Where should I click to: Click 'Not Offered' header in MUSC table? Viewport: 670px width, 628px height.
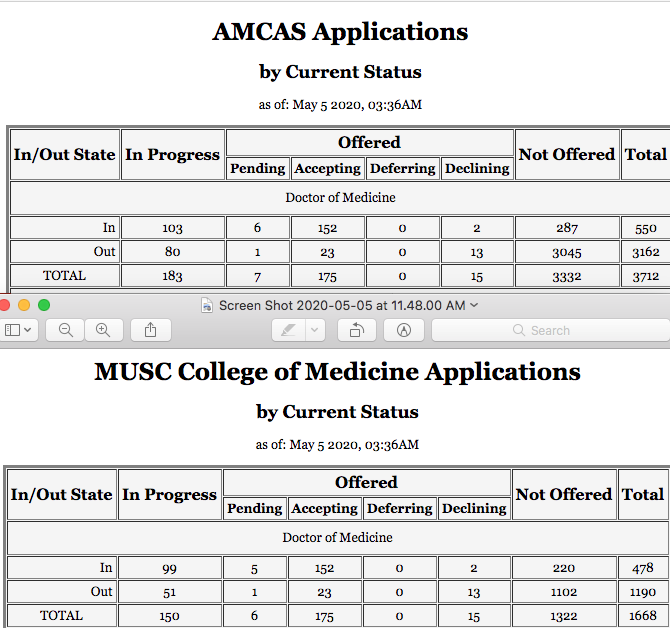(564, 494)
